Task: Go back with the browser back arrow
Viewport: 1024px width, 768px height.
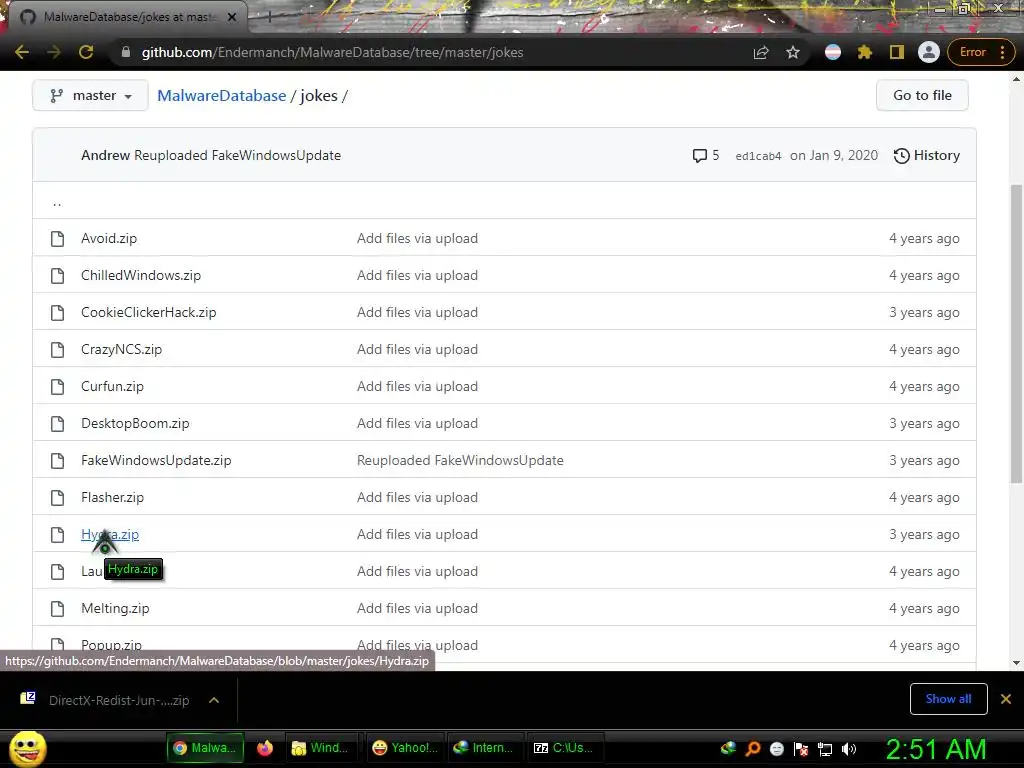Action: [x=22, y=52]
